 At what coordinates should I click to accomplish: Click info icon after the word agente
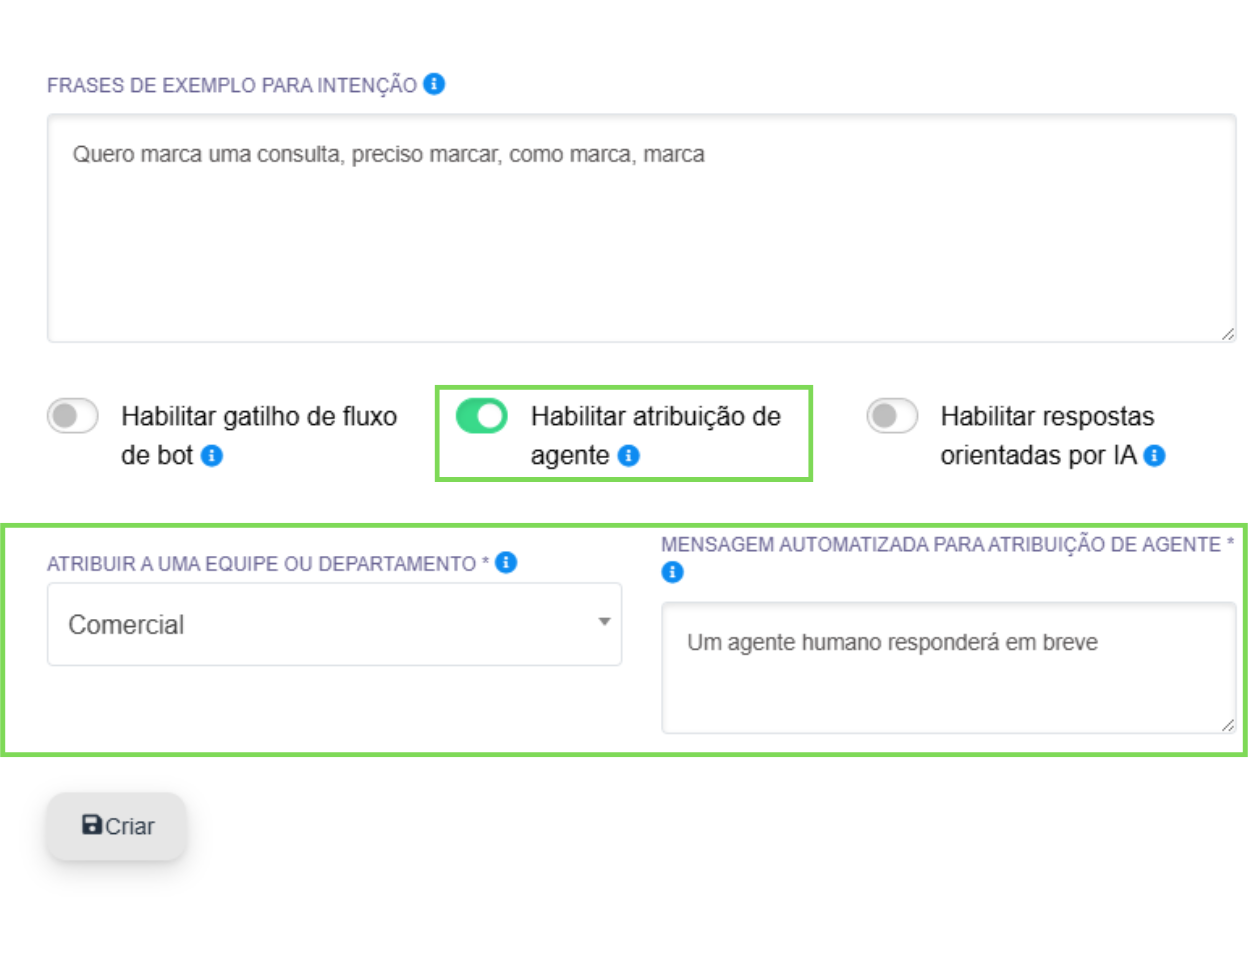(629, 456)
